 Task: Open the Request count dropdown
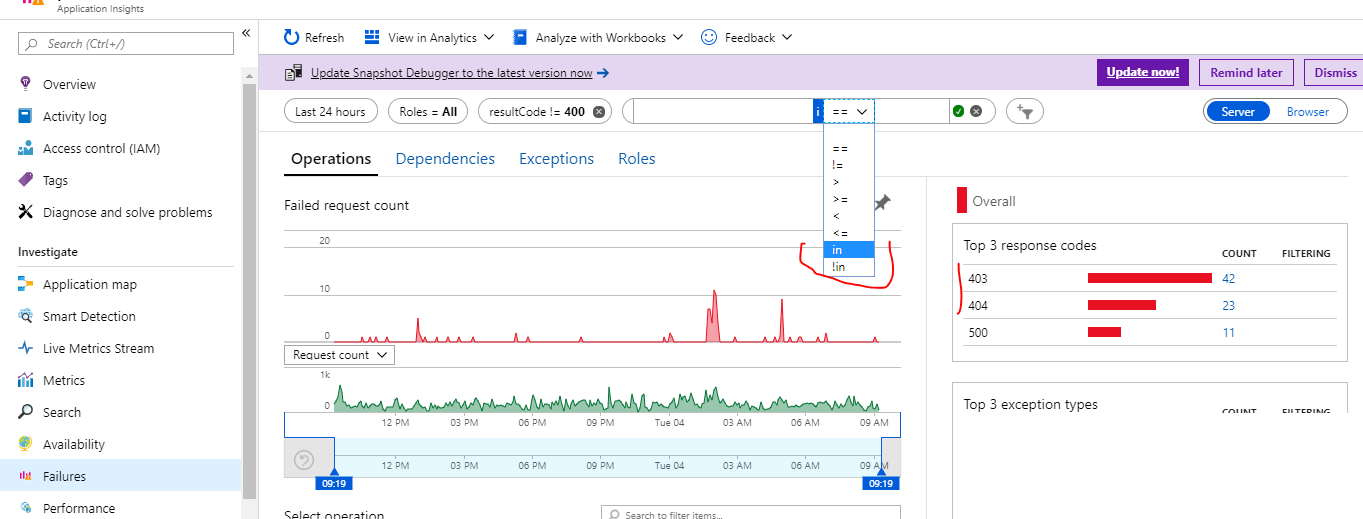point(339,355)
